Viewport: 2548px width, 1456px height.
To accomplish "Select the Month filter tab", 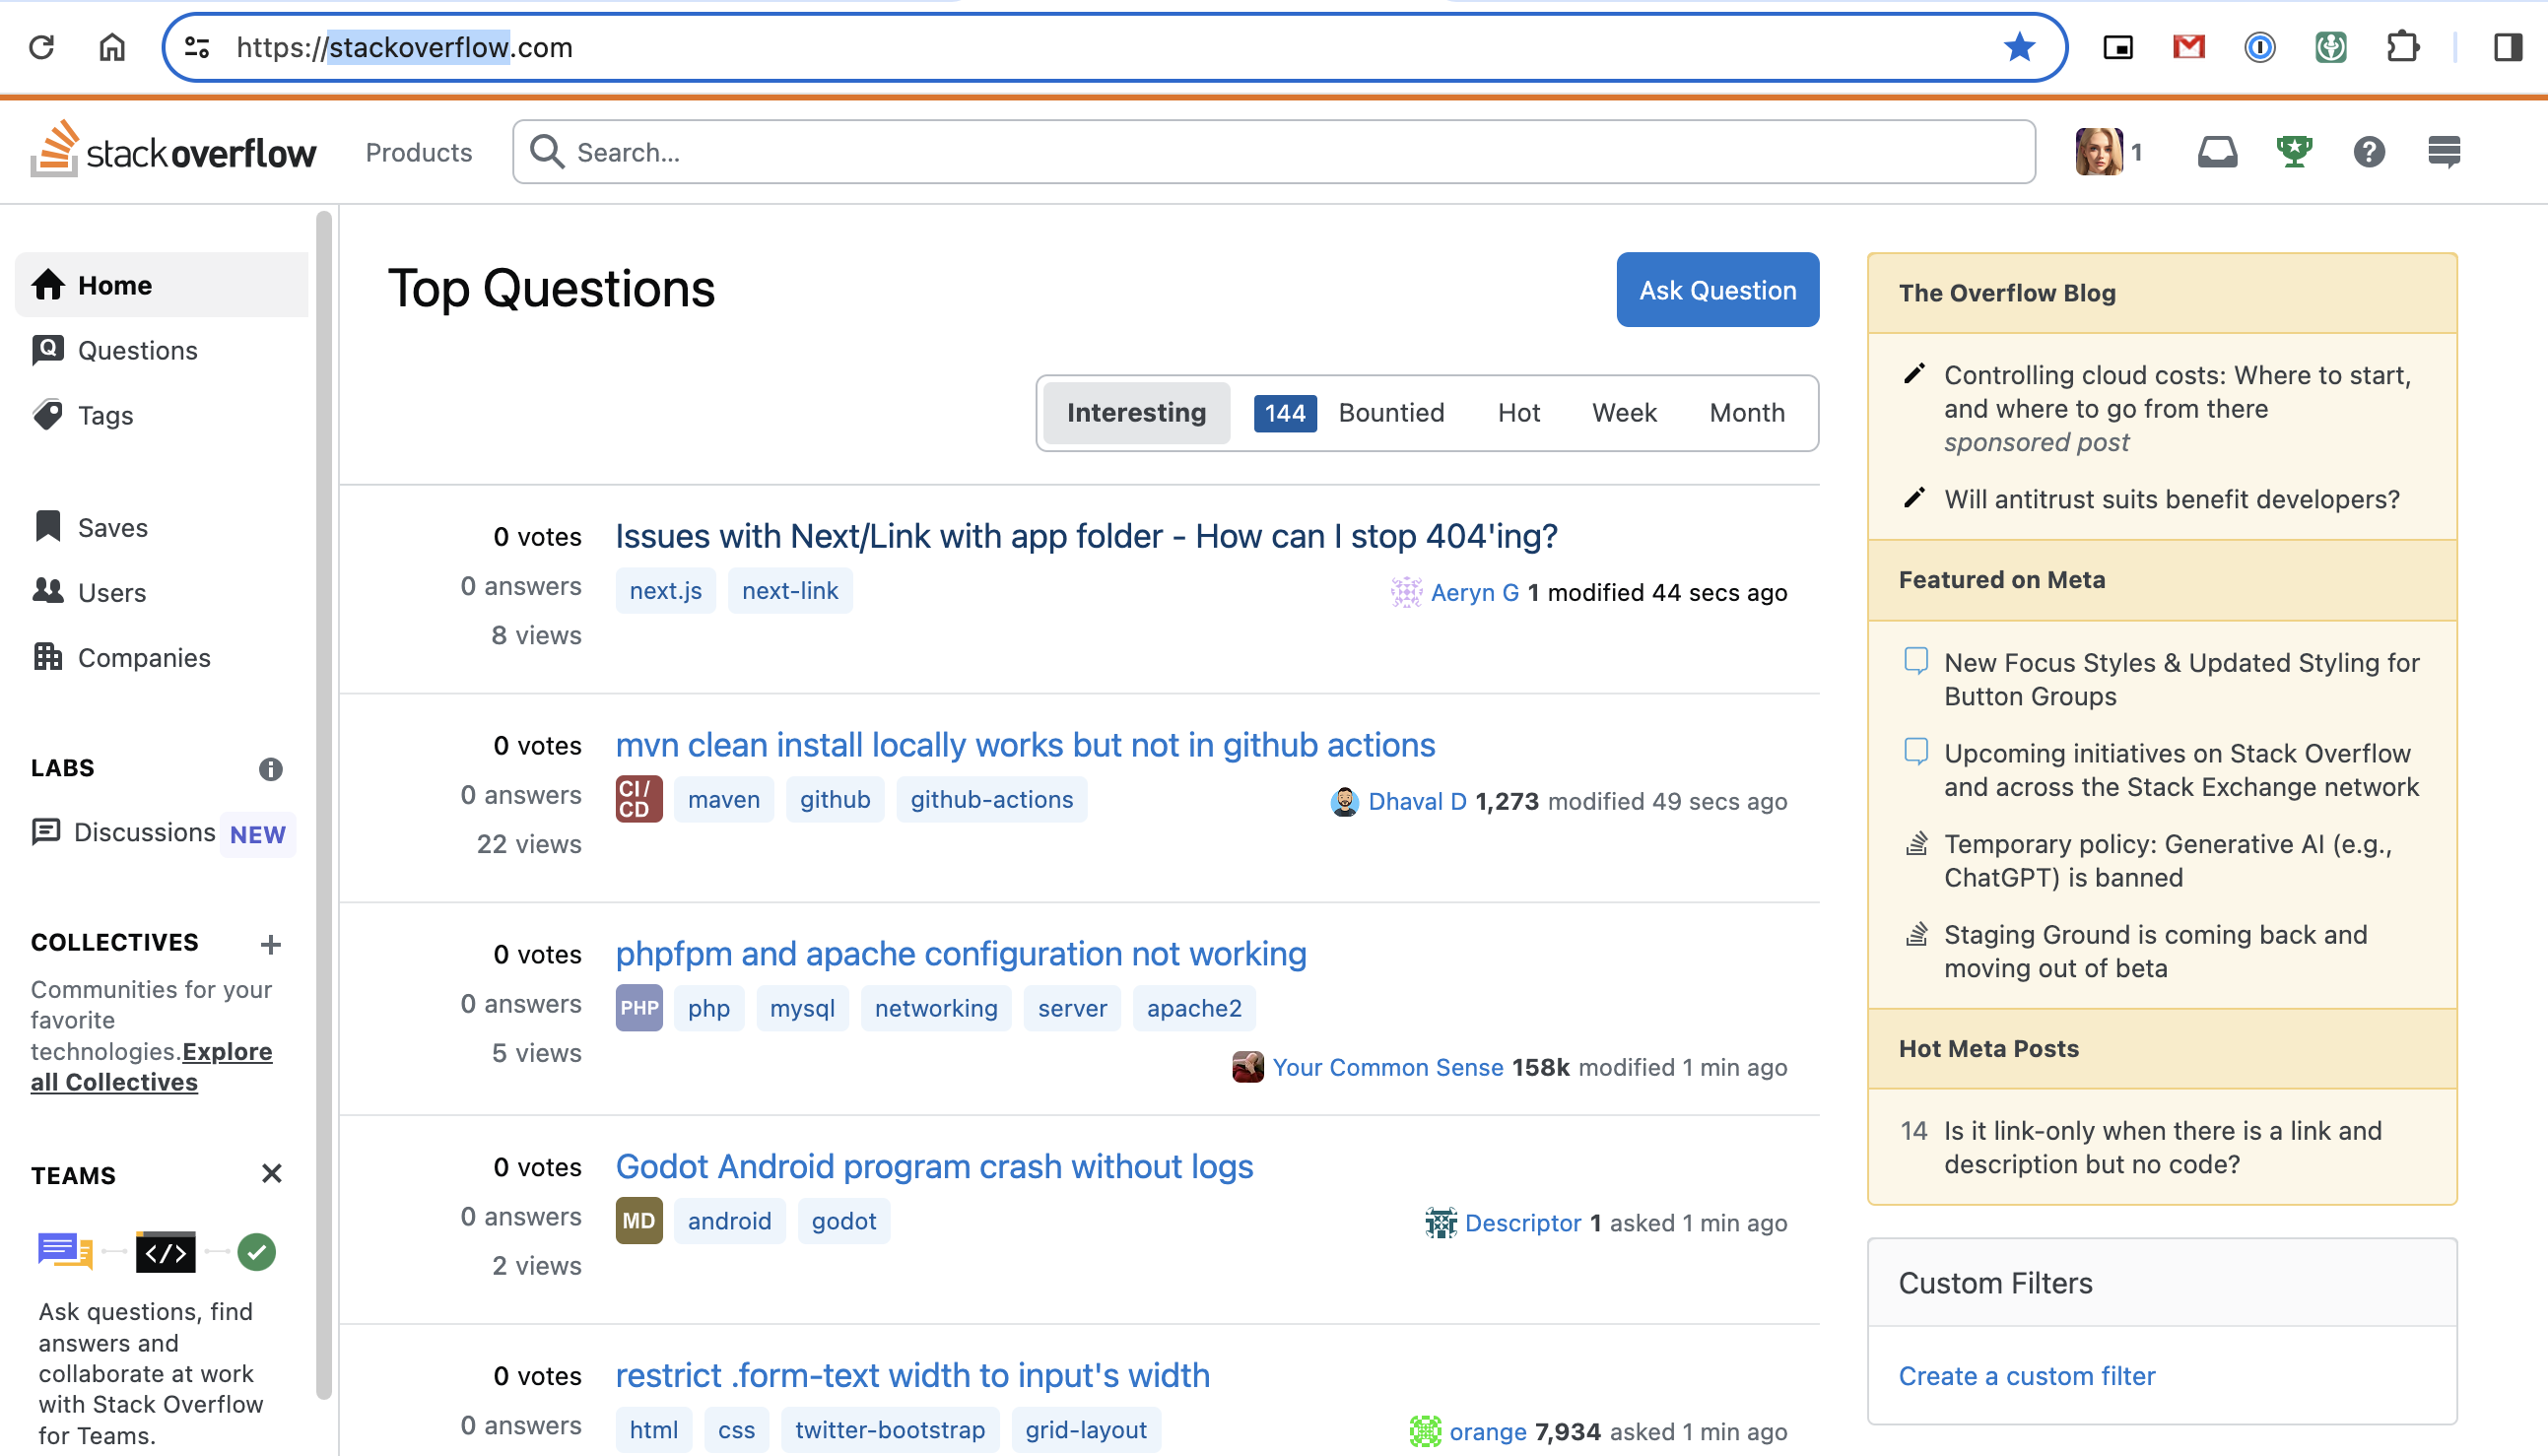I will [1746, 413].
